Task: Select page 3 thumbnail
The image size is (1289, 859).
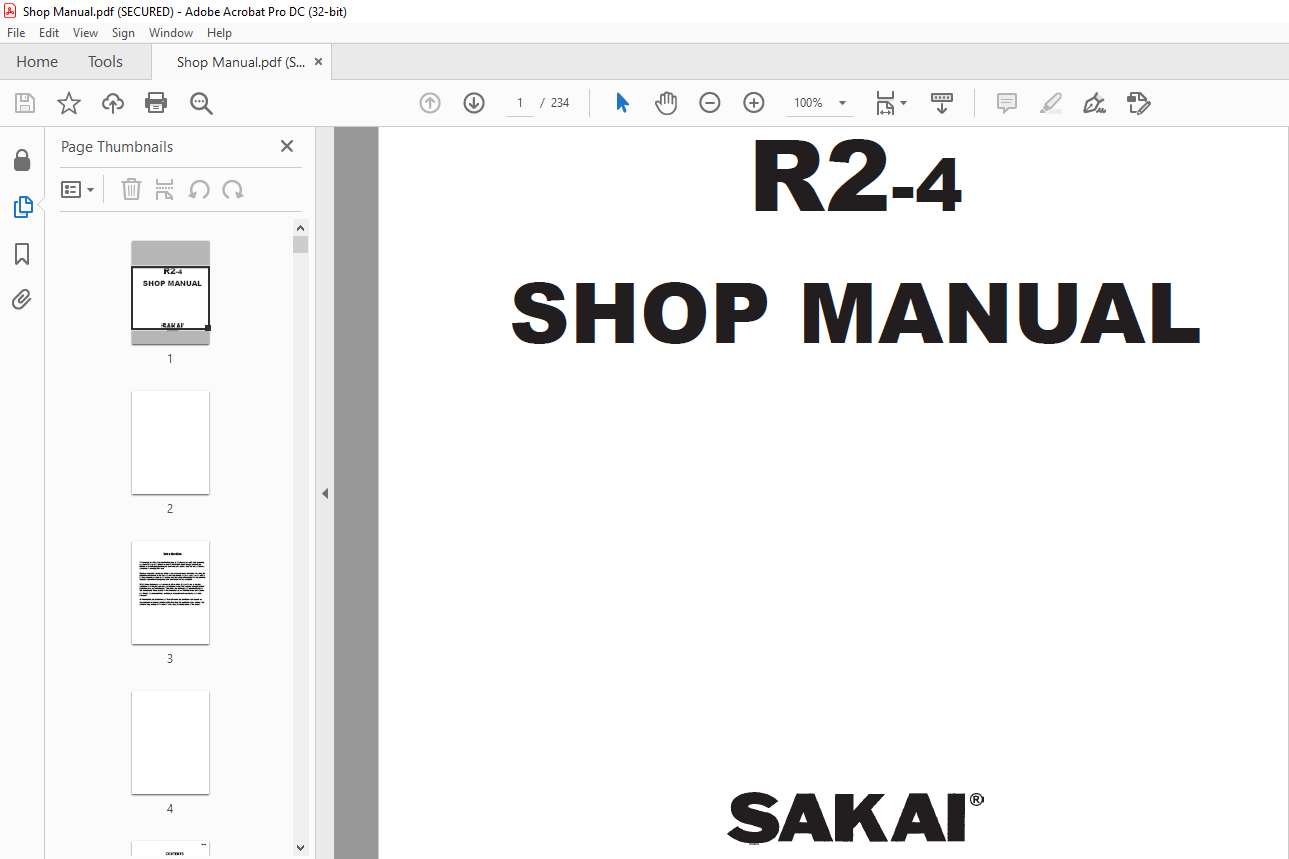Action: click(x=170, y=592)
